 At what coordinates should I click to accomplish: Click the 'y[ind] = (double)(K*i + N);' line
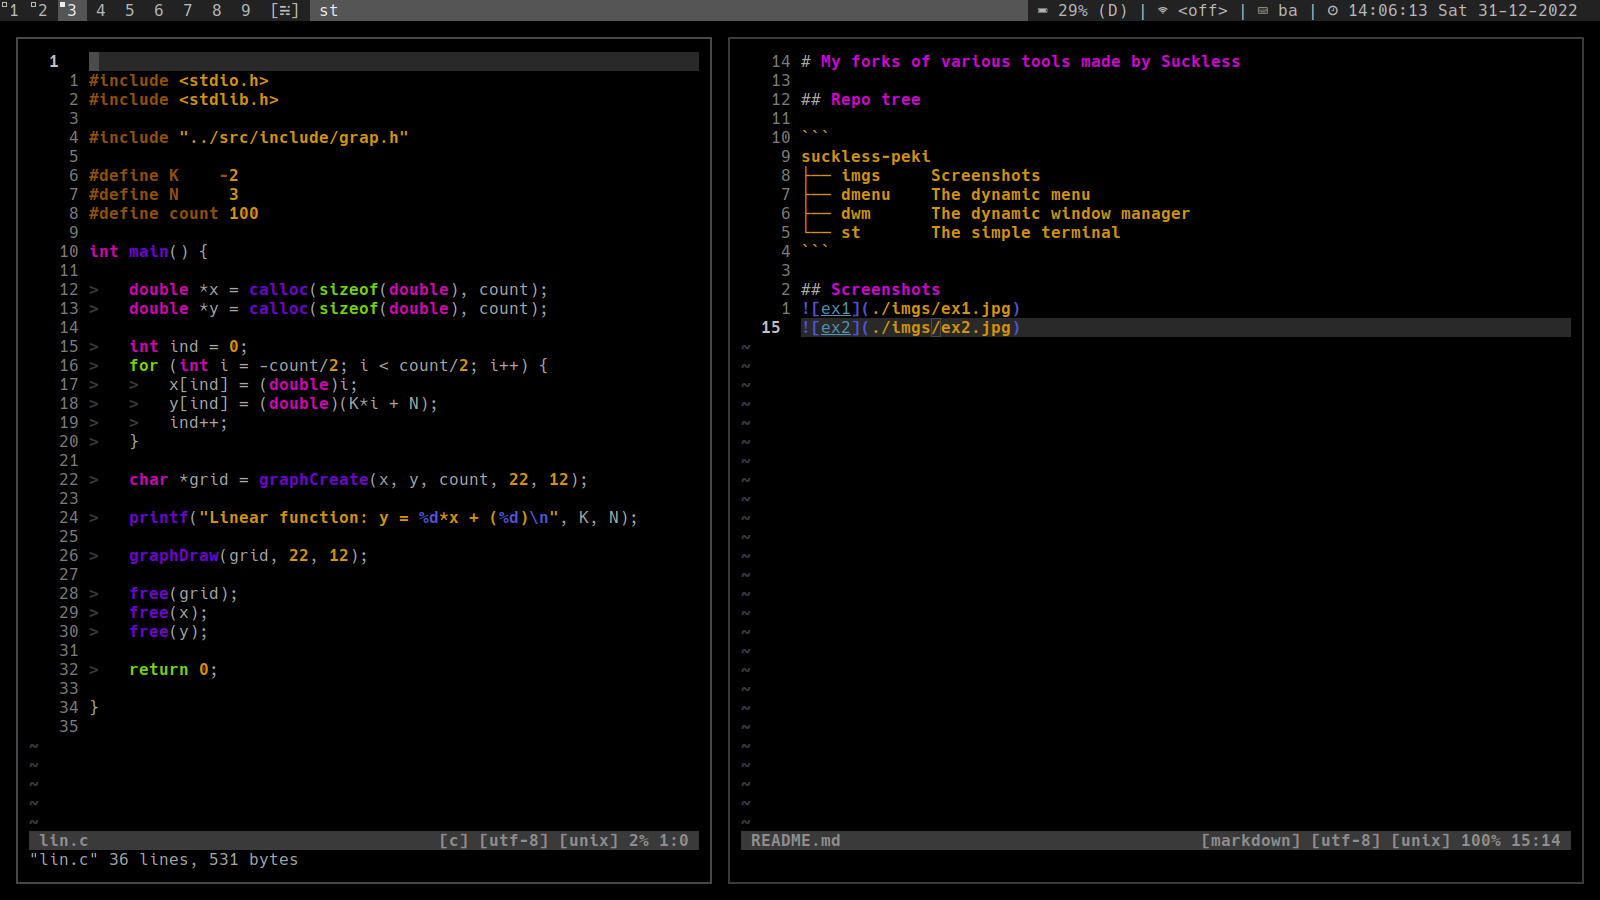(304, 404)
